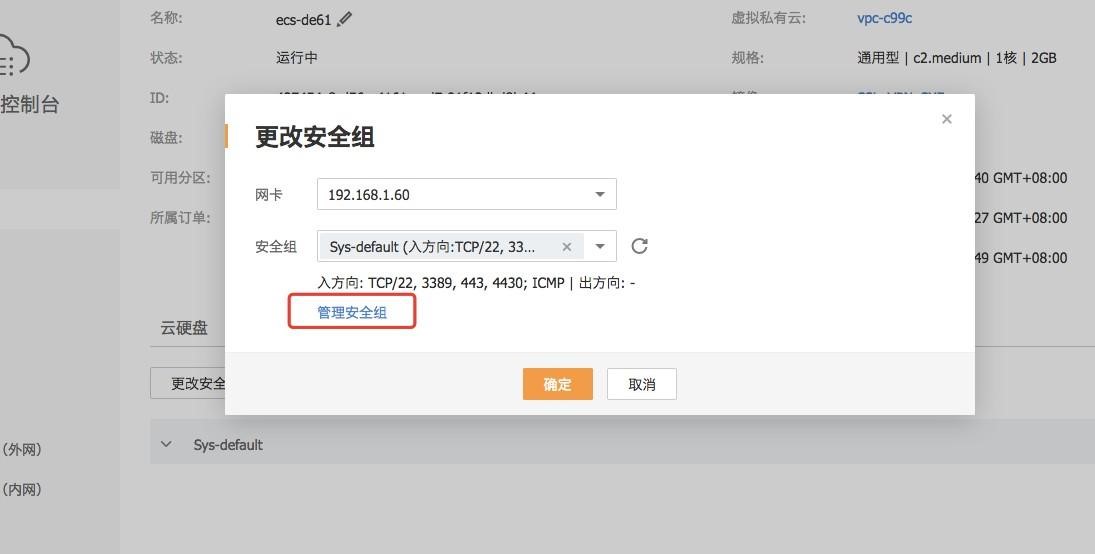This screenshot has width=1095, height=554.
Task: Click the 更改安全组 dialog title
Action: pyautogui.click(x=315, y=137)
